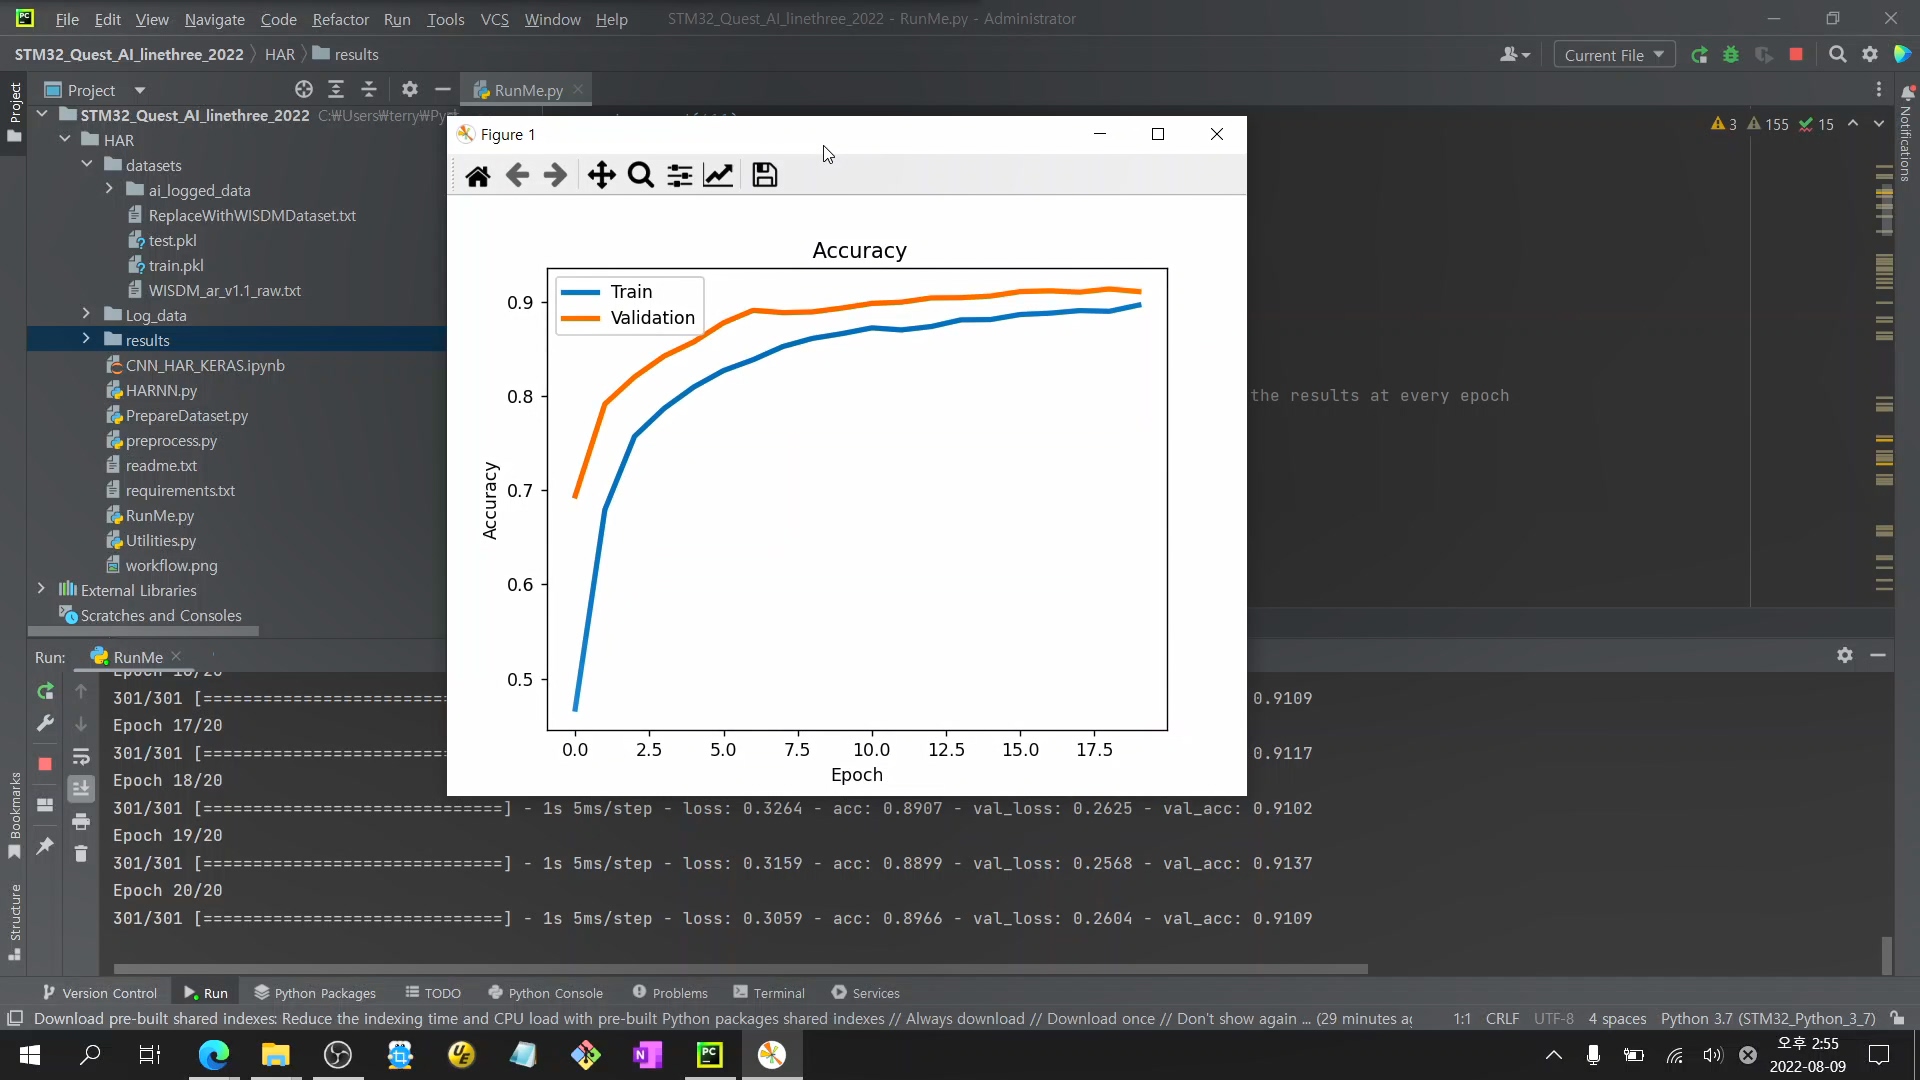Open Edit axis and curve parameters
This screenshot has width=1920, height=1080.
718,176
